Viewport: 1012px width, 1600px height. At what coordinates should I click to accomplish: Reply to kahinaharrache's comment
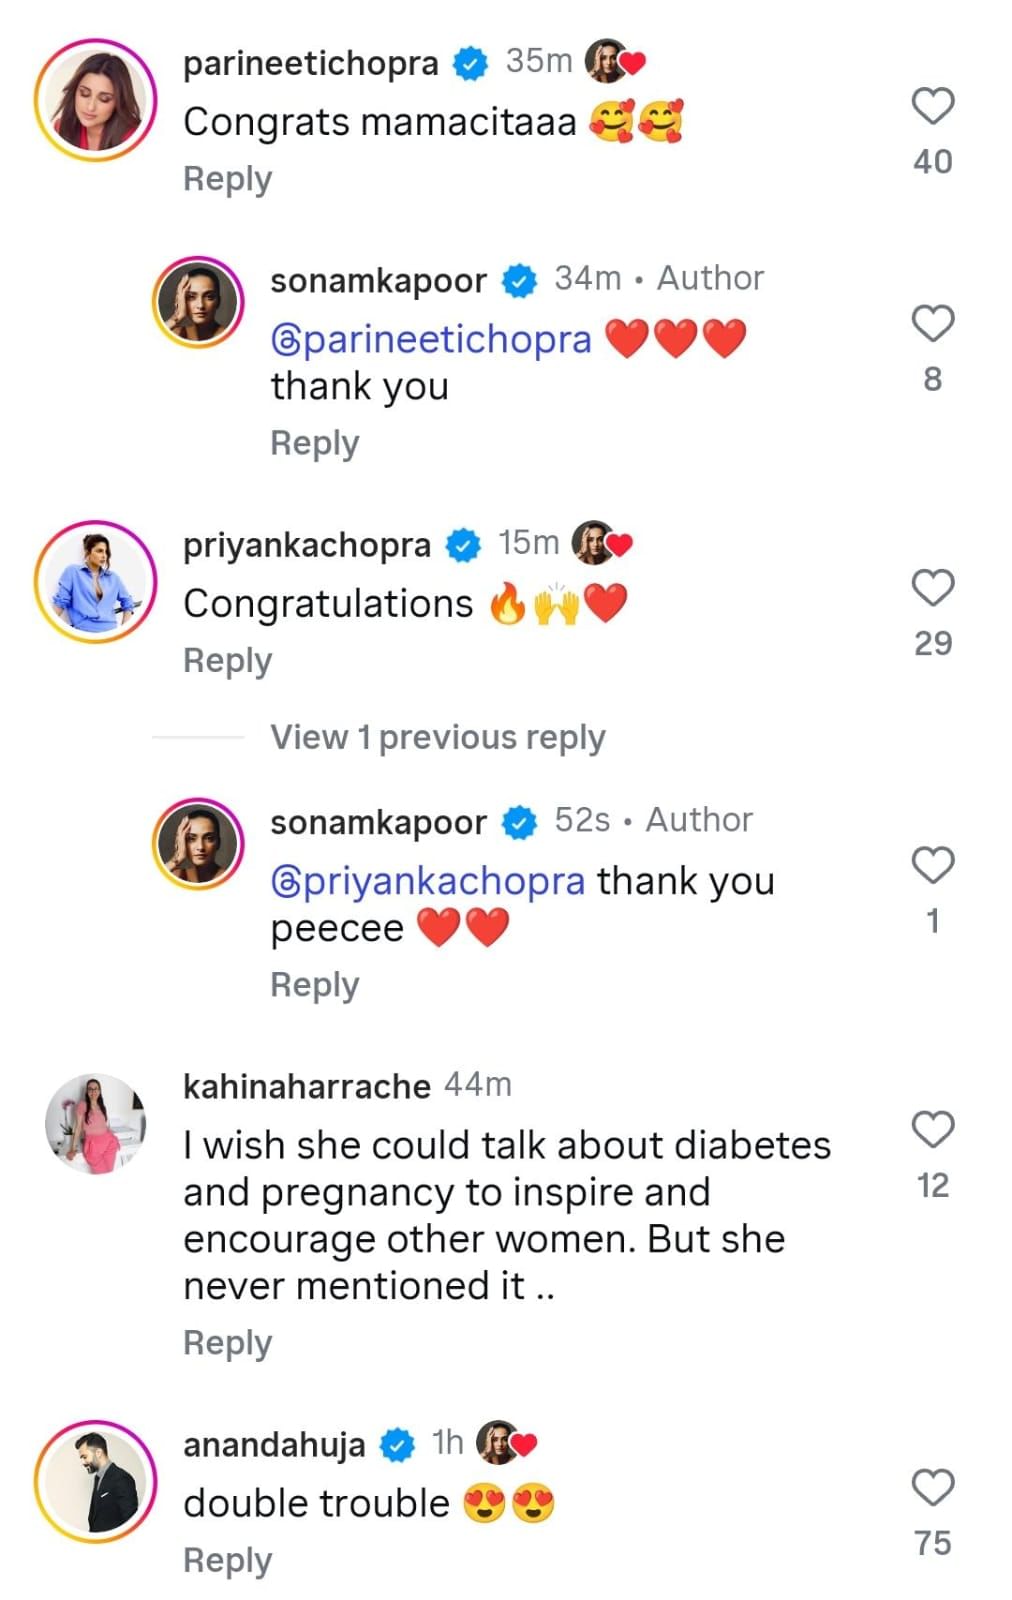pos(227,1343)
